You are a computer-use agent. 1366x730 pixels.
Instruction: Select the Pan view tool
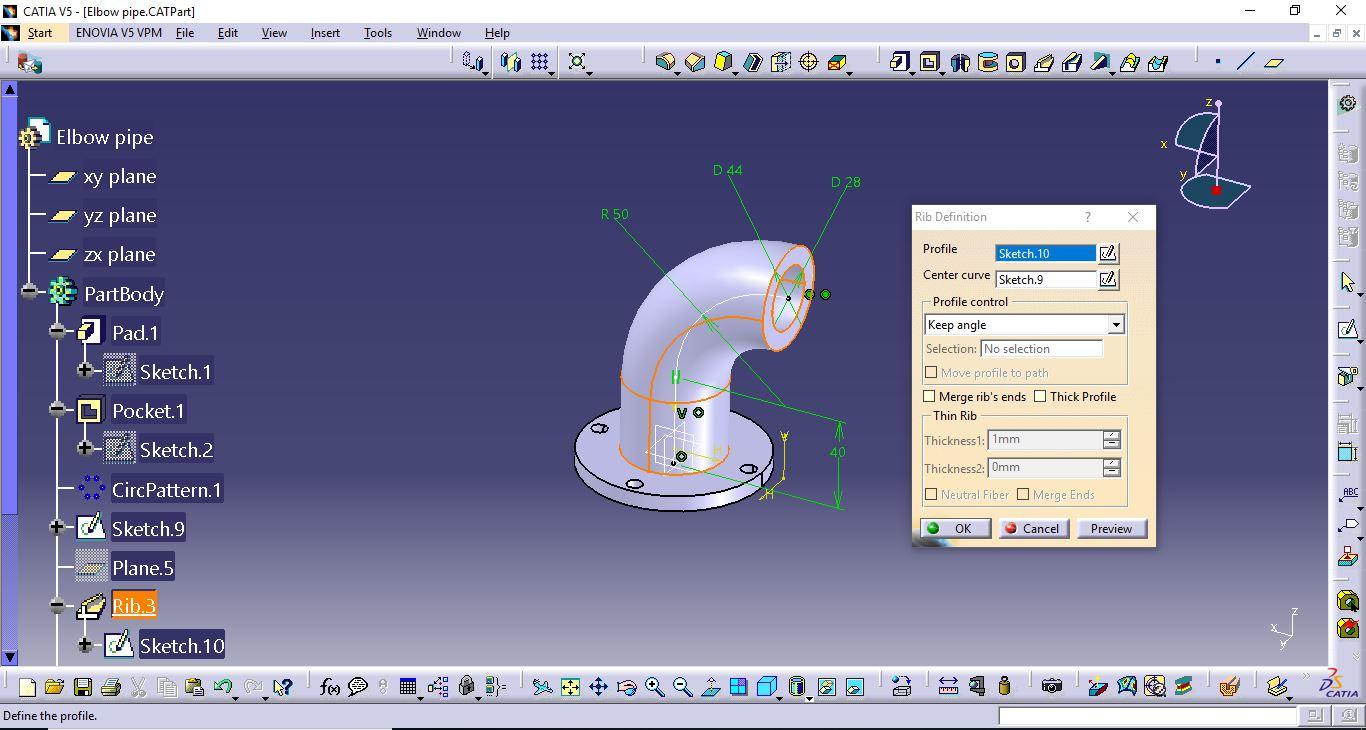click(598, 687)
